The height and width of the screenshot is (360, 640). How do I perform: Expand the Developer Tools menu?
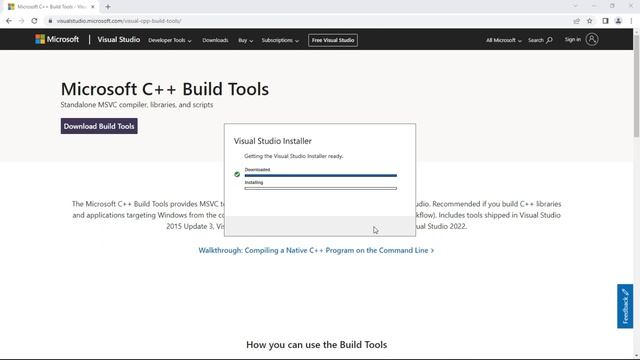click(x=170, y=40)
